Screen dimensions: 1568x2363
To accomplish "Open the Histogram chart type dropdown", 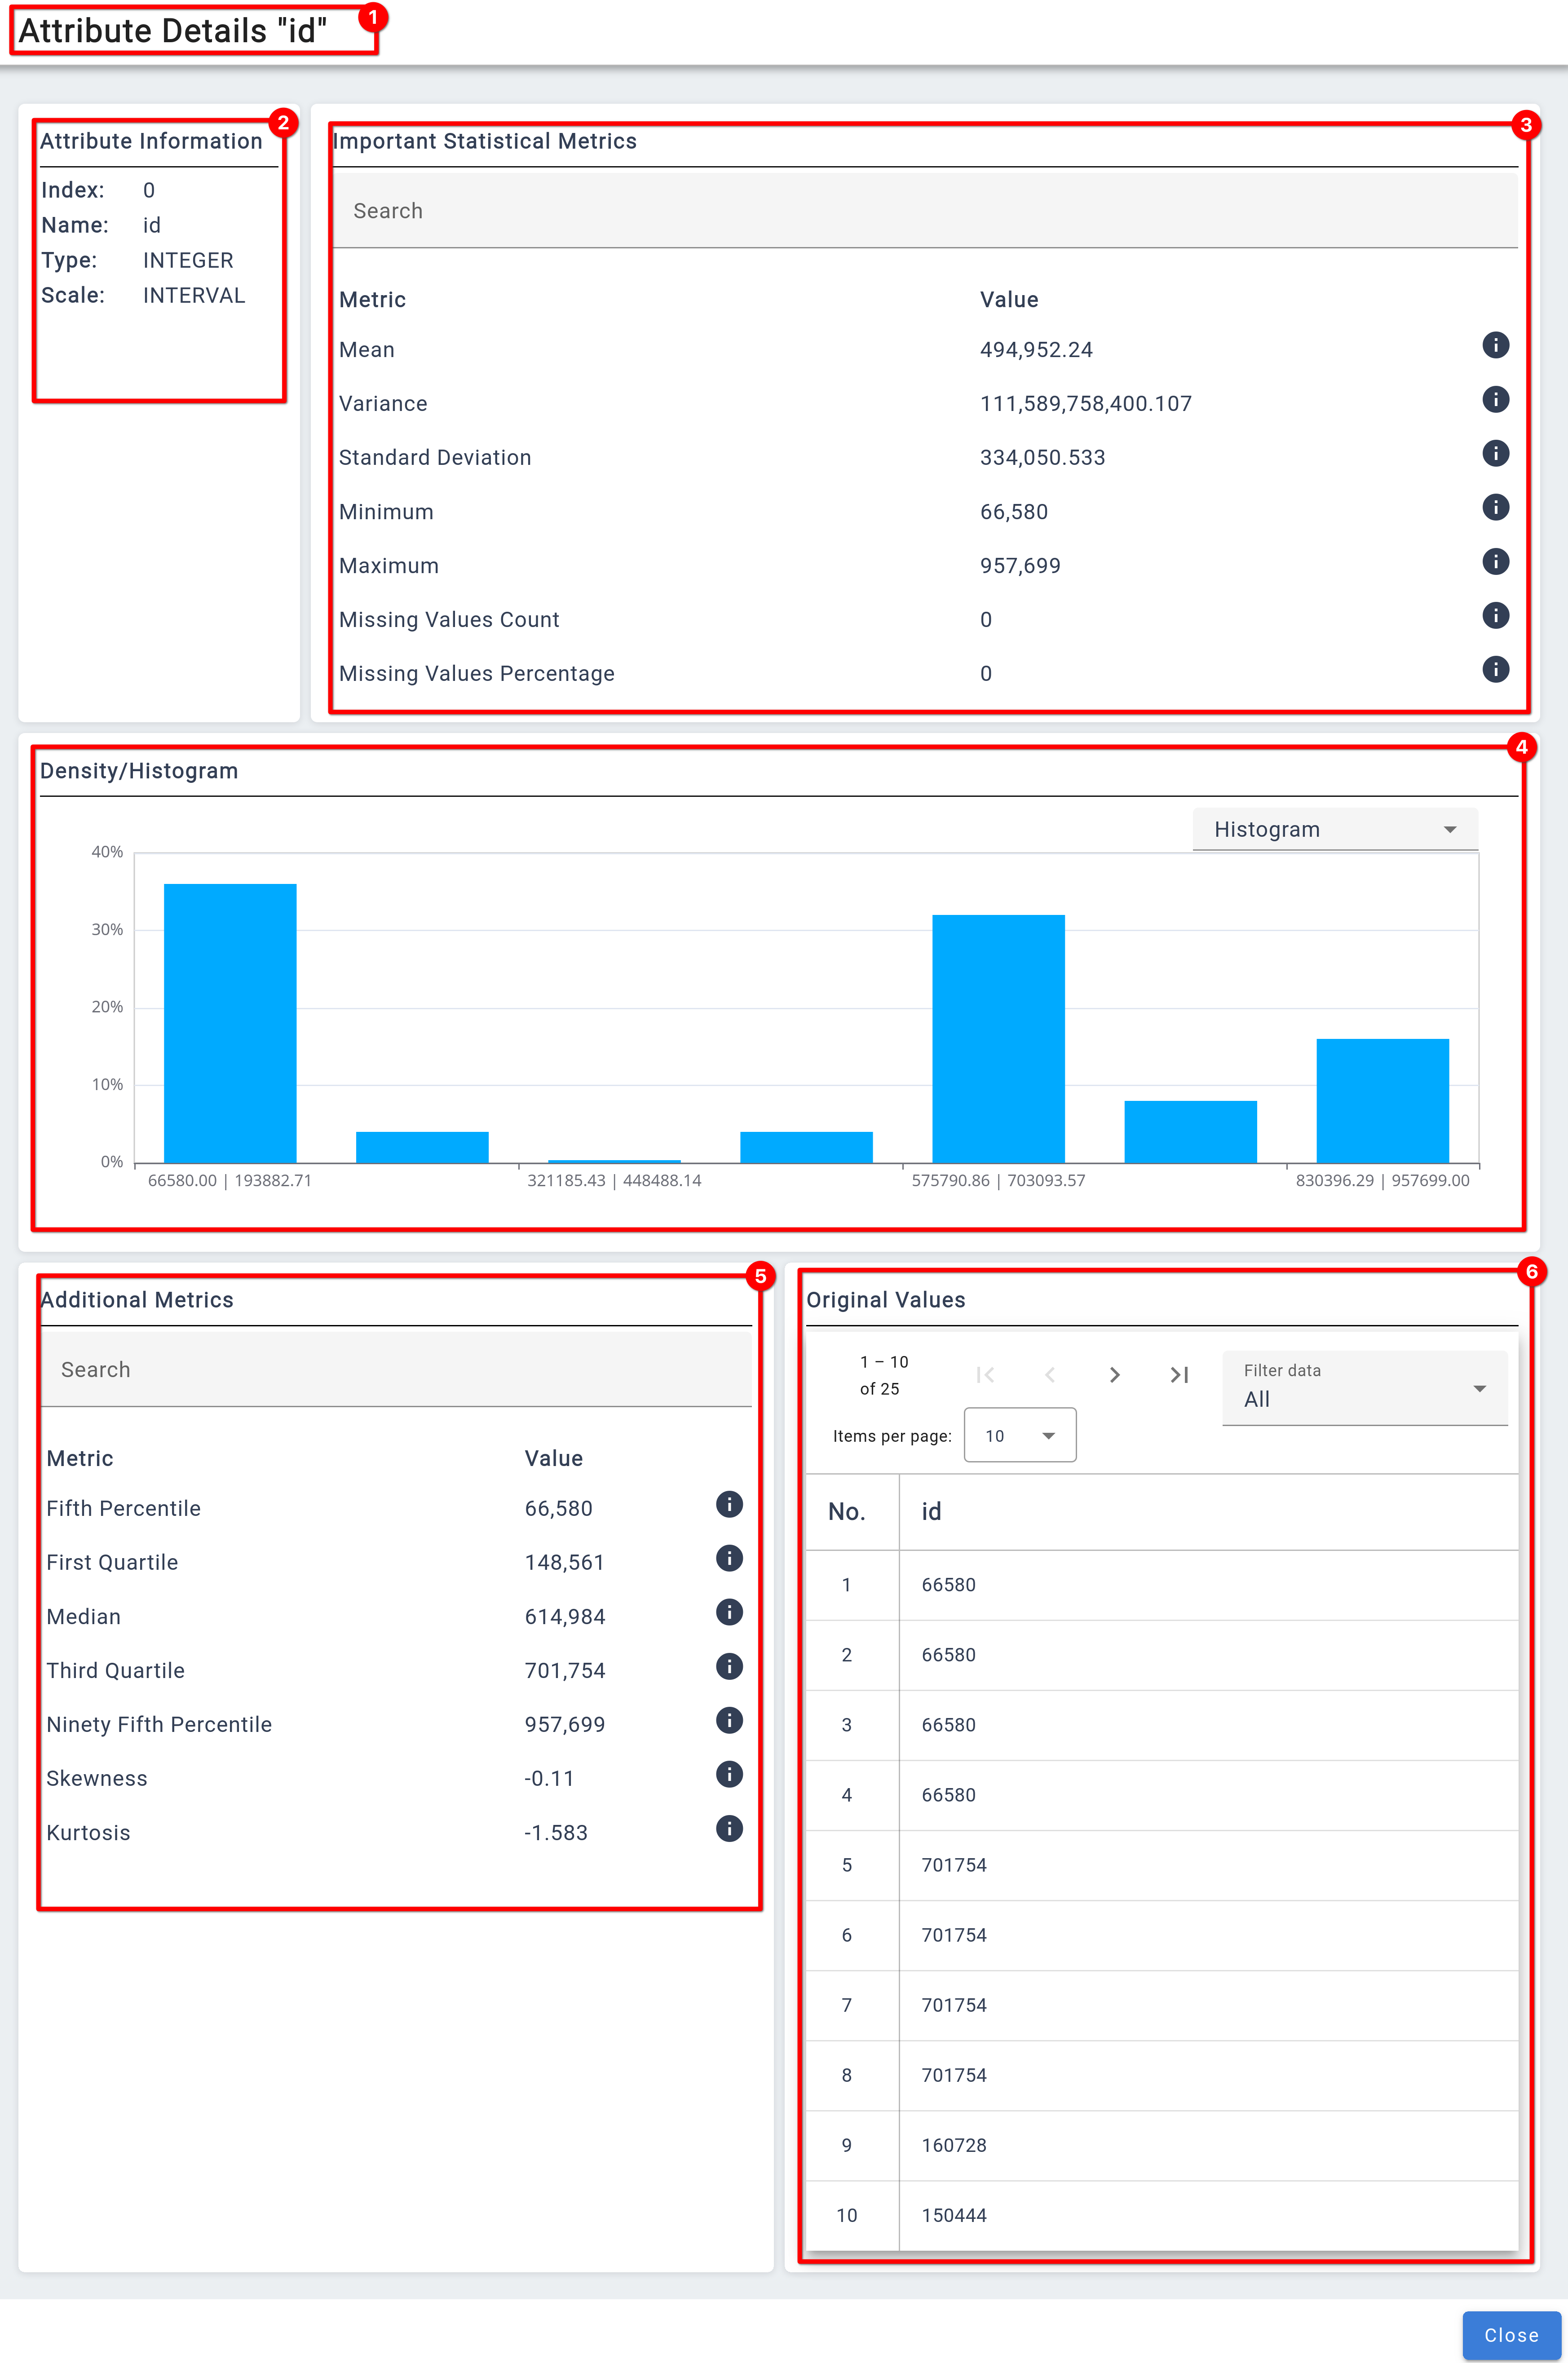I will [1335, 829].
